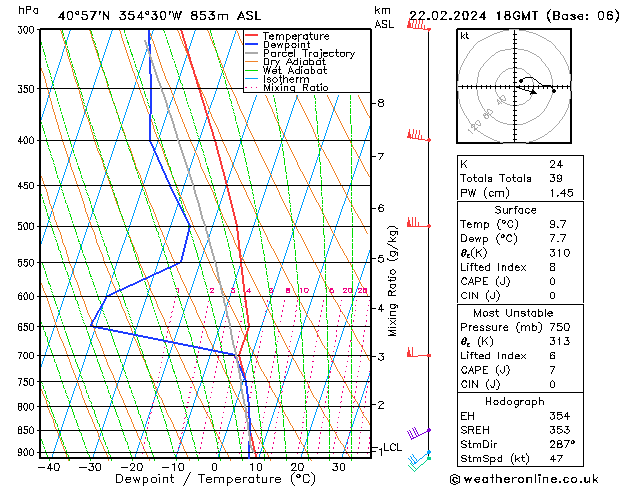Click the 'km ASL' axis unit label
Screen dimensions: 629x486
tap(384, 17)
